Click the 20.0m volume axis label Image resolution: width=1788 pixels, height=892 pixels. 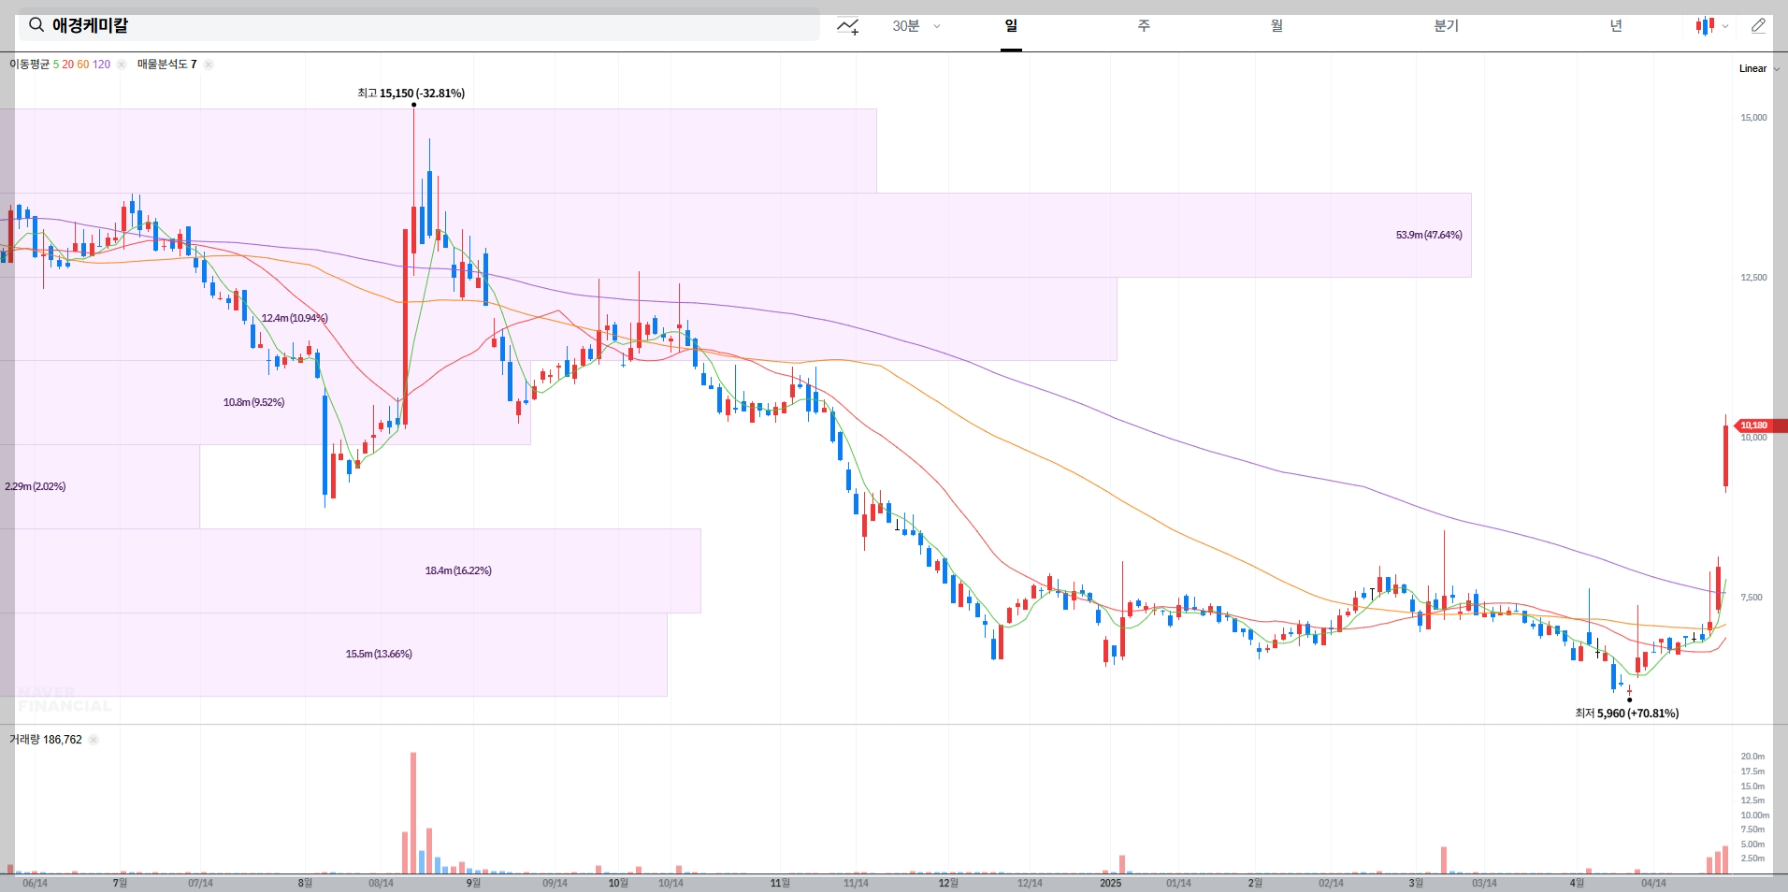[x=1753, y=756]
